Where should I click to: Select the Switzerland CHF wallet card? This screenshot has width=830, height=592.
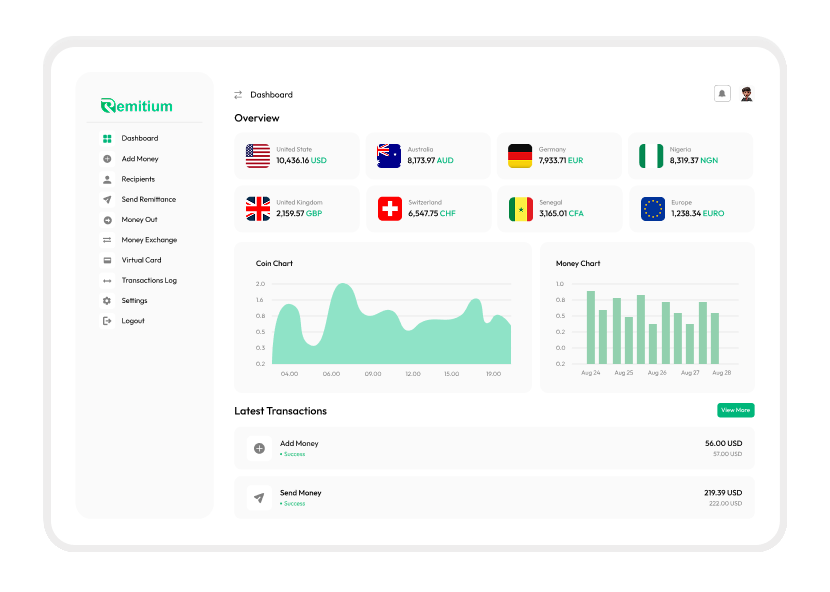coord(428,209)
